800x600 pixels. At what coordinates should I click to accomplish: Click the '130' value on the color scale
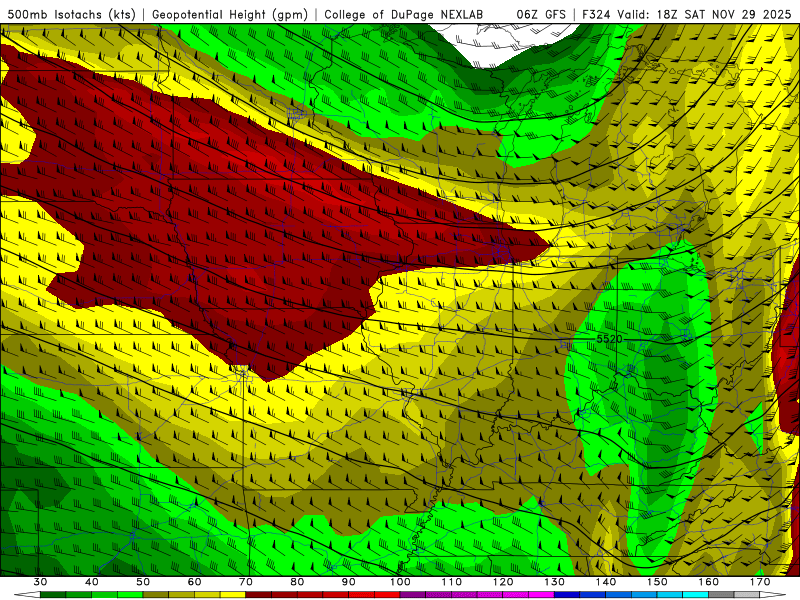click(555, 582)
